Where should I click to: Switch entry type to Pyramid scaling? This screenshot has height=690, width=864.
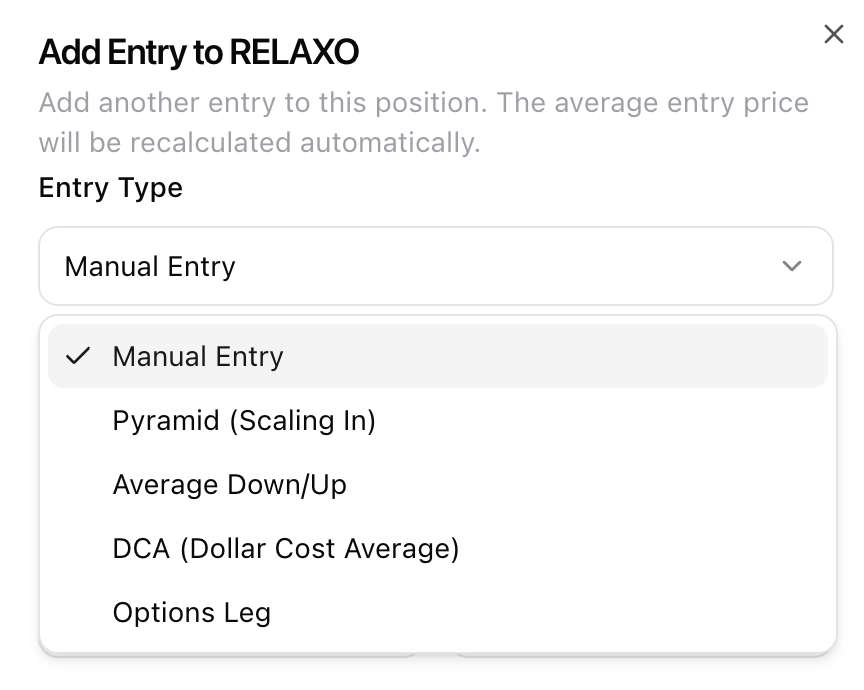(438, 421)
